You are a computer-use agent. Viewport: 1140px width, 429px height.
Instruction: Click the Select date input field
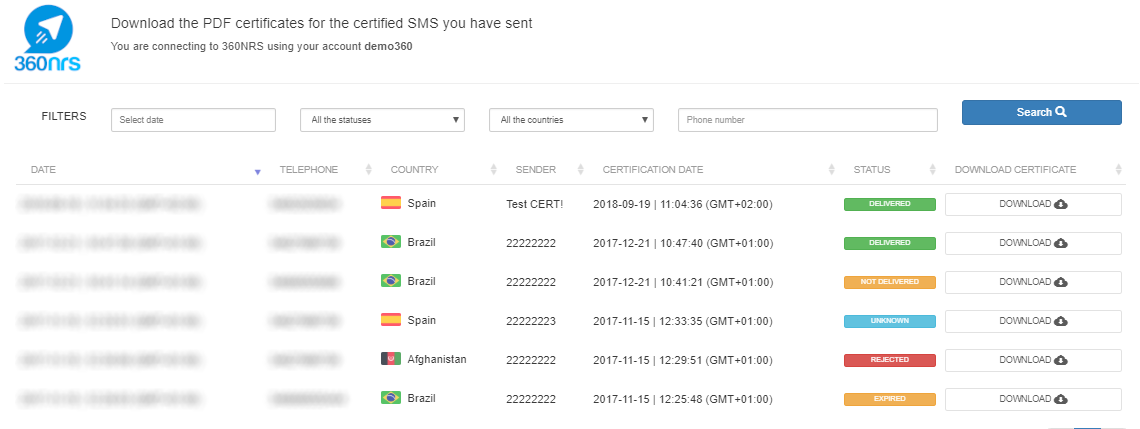(193, 120)
